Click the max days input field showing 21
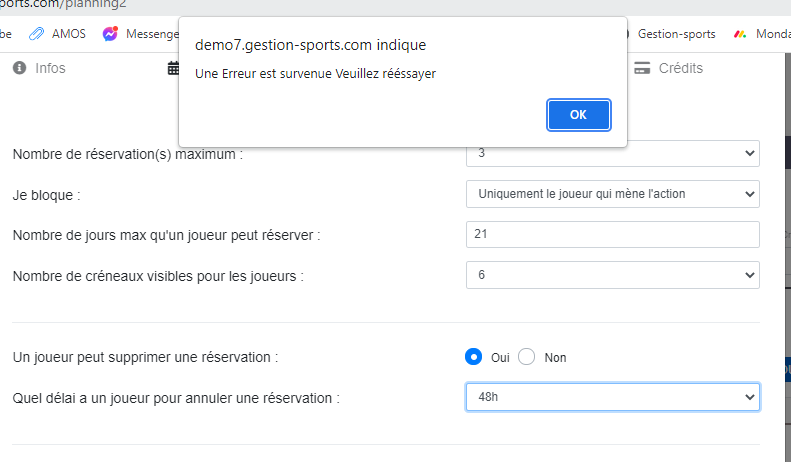This screenshot has height=462, width=791. point(612,234)
